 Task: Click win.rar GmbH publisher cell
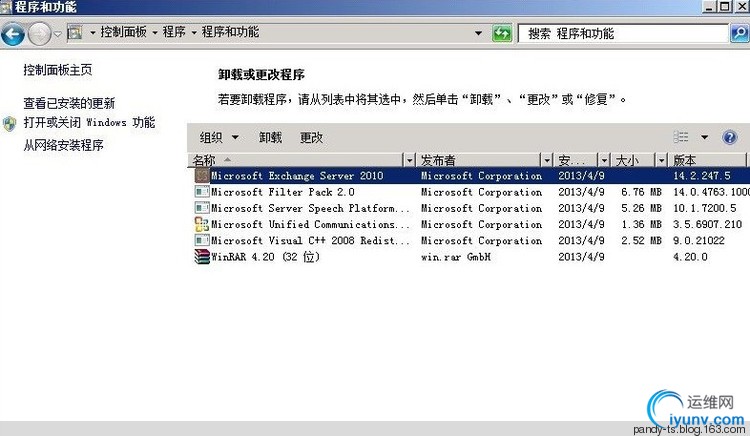click(x=456, y=257)
